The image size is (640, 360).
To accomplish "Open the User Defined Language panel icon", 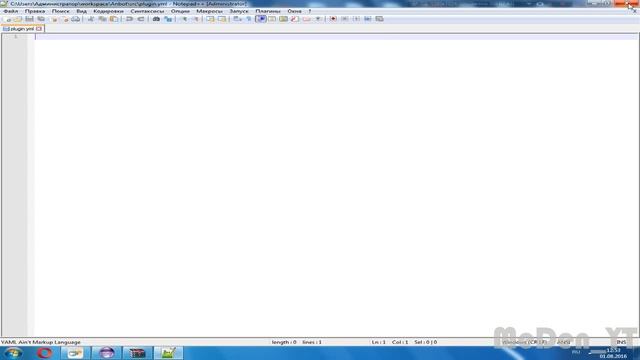I will coord(271,19).
